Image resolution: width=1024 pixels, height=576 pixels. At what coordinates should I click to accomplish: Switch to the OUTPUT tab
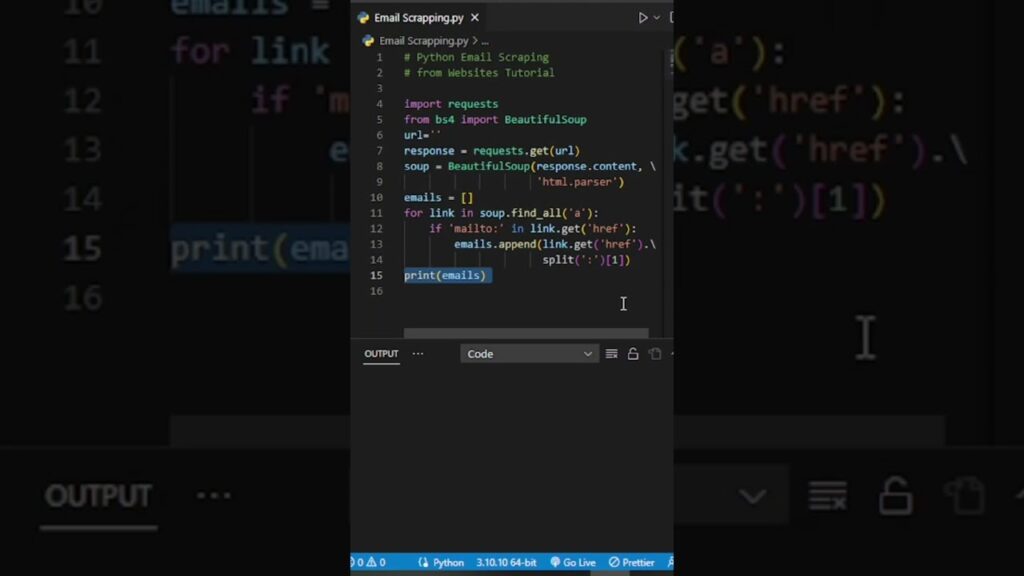click(380, 353)
